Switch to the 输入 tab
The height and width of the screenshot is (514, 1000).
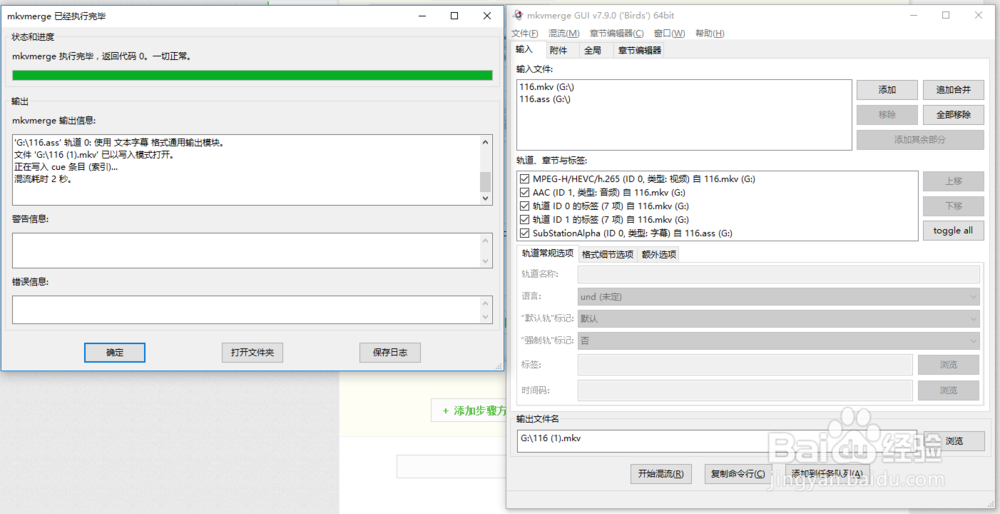524,50
